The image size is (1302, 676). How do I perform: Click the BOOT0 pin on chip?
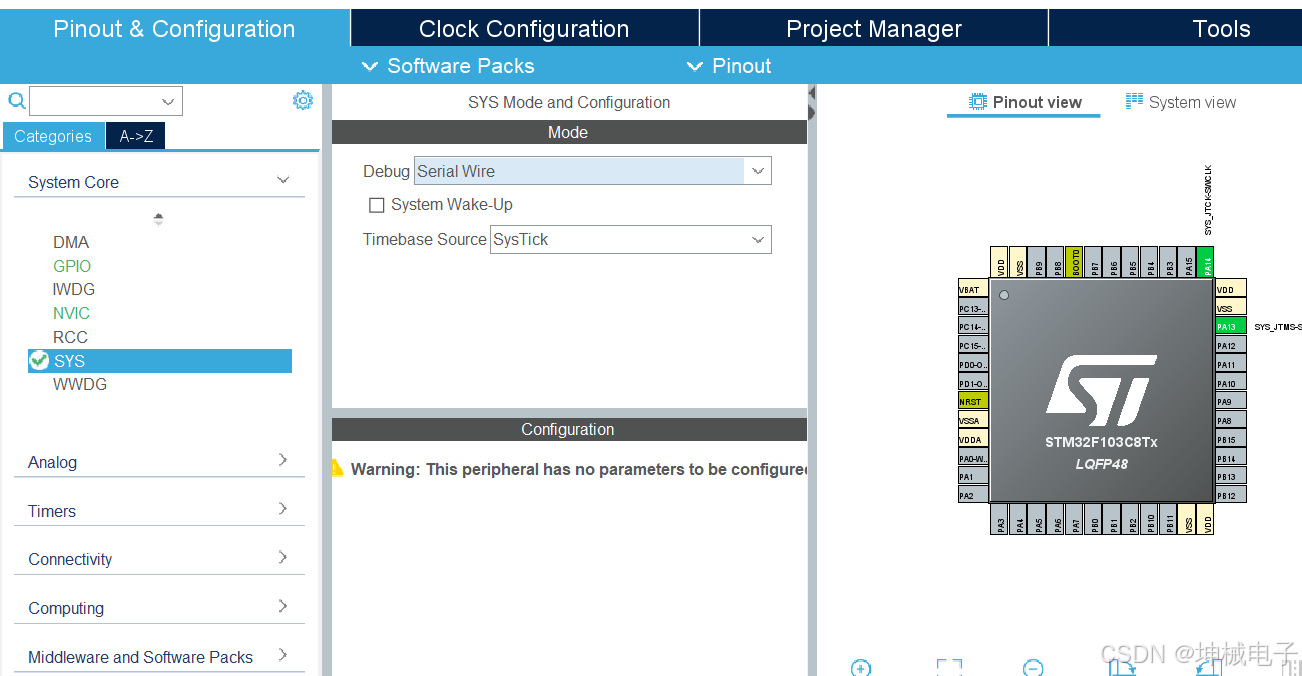coord(1075,263)
